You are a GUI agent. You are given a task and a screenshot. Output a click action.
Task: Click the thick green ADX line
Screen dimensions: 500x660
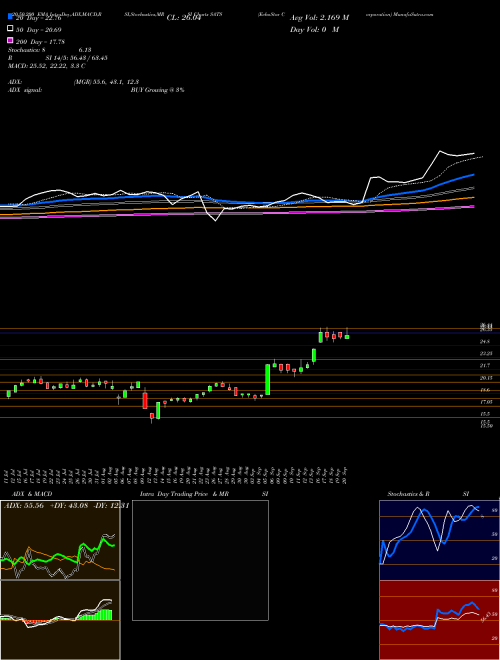pyautogui.click(x=58, y=554)
